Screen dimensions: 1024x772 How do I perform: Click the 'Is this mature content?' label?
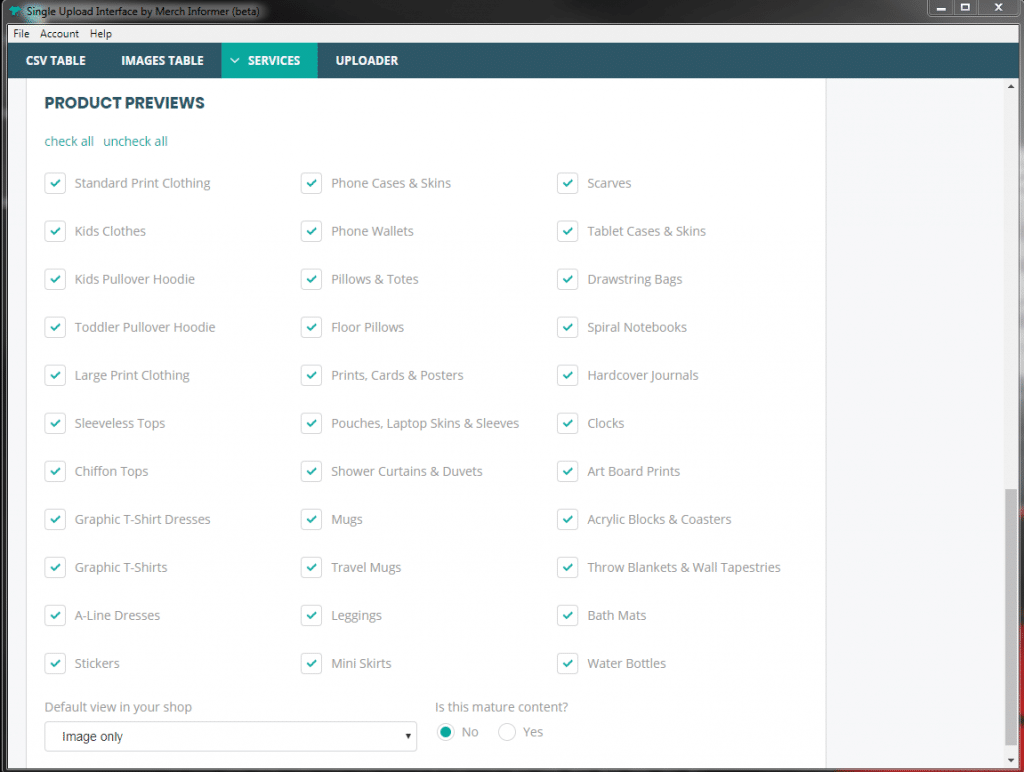(x=502, y=707)
